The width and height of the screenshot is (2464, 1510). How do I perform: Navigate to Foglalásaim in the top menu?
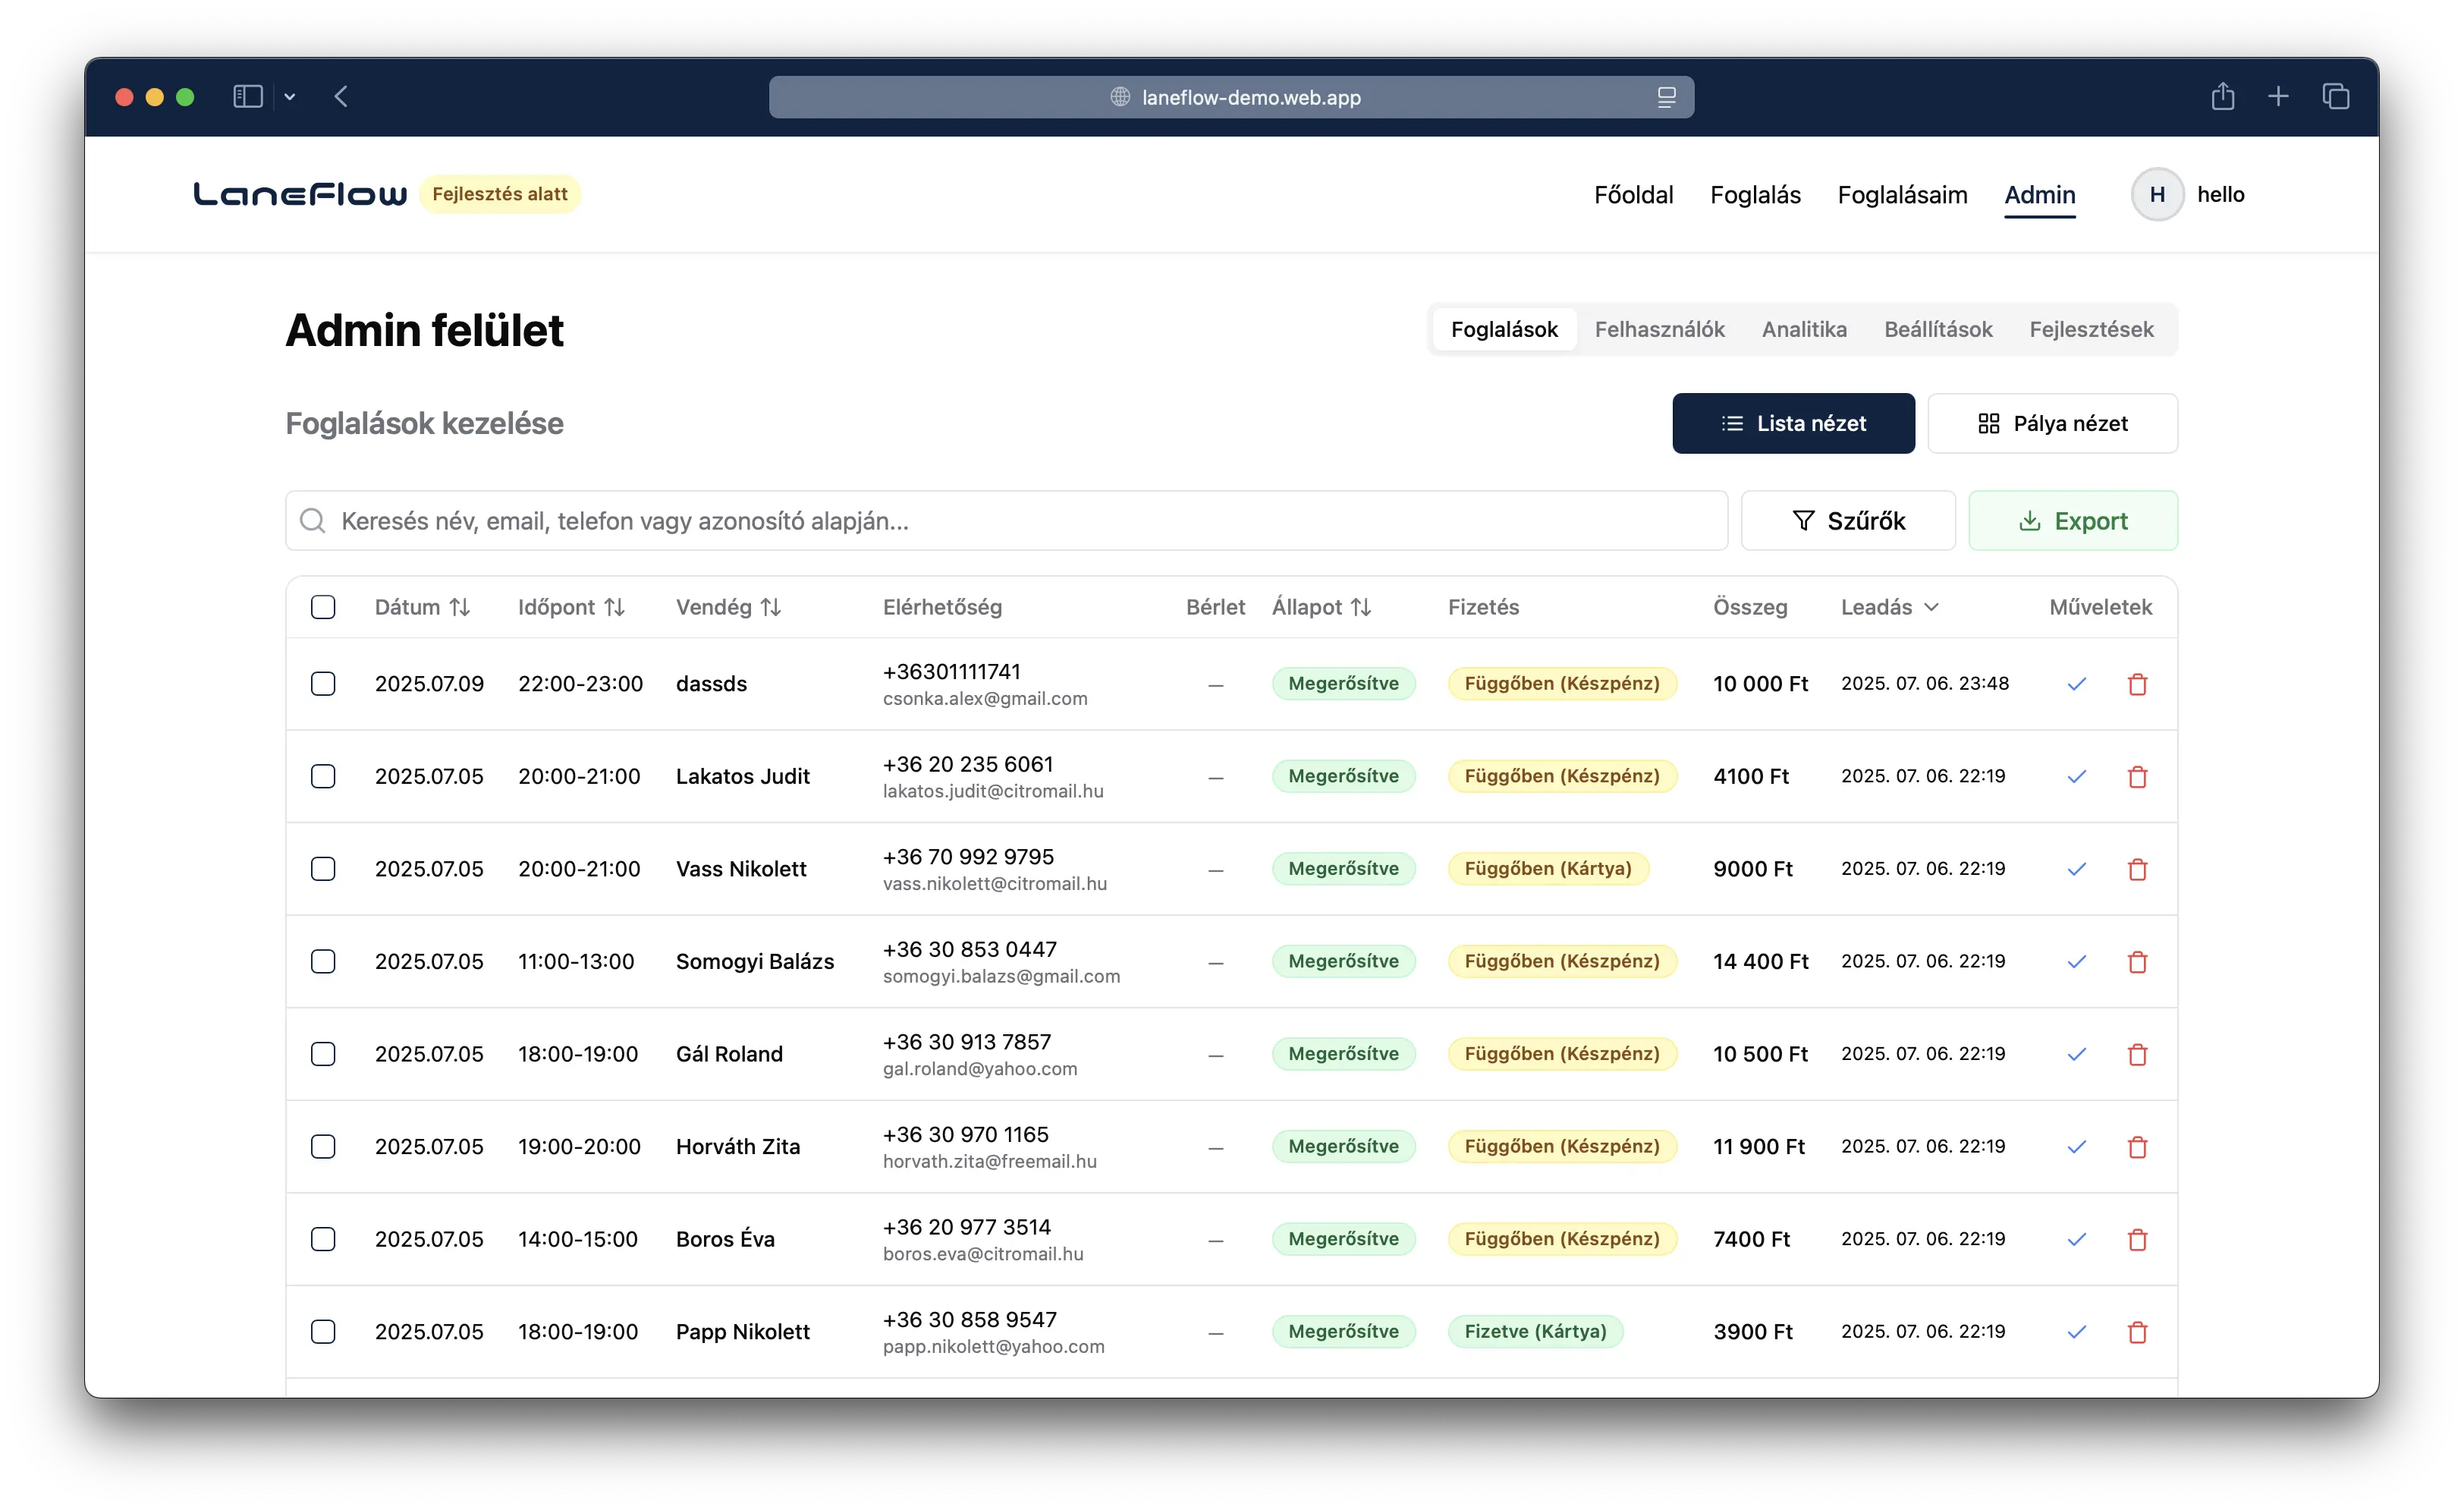point(1902,194)
